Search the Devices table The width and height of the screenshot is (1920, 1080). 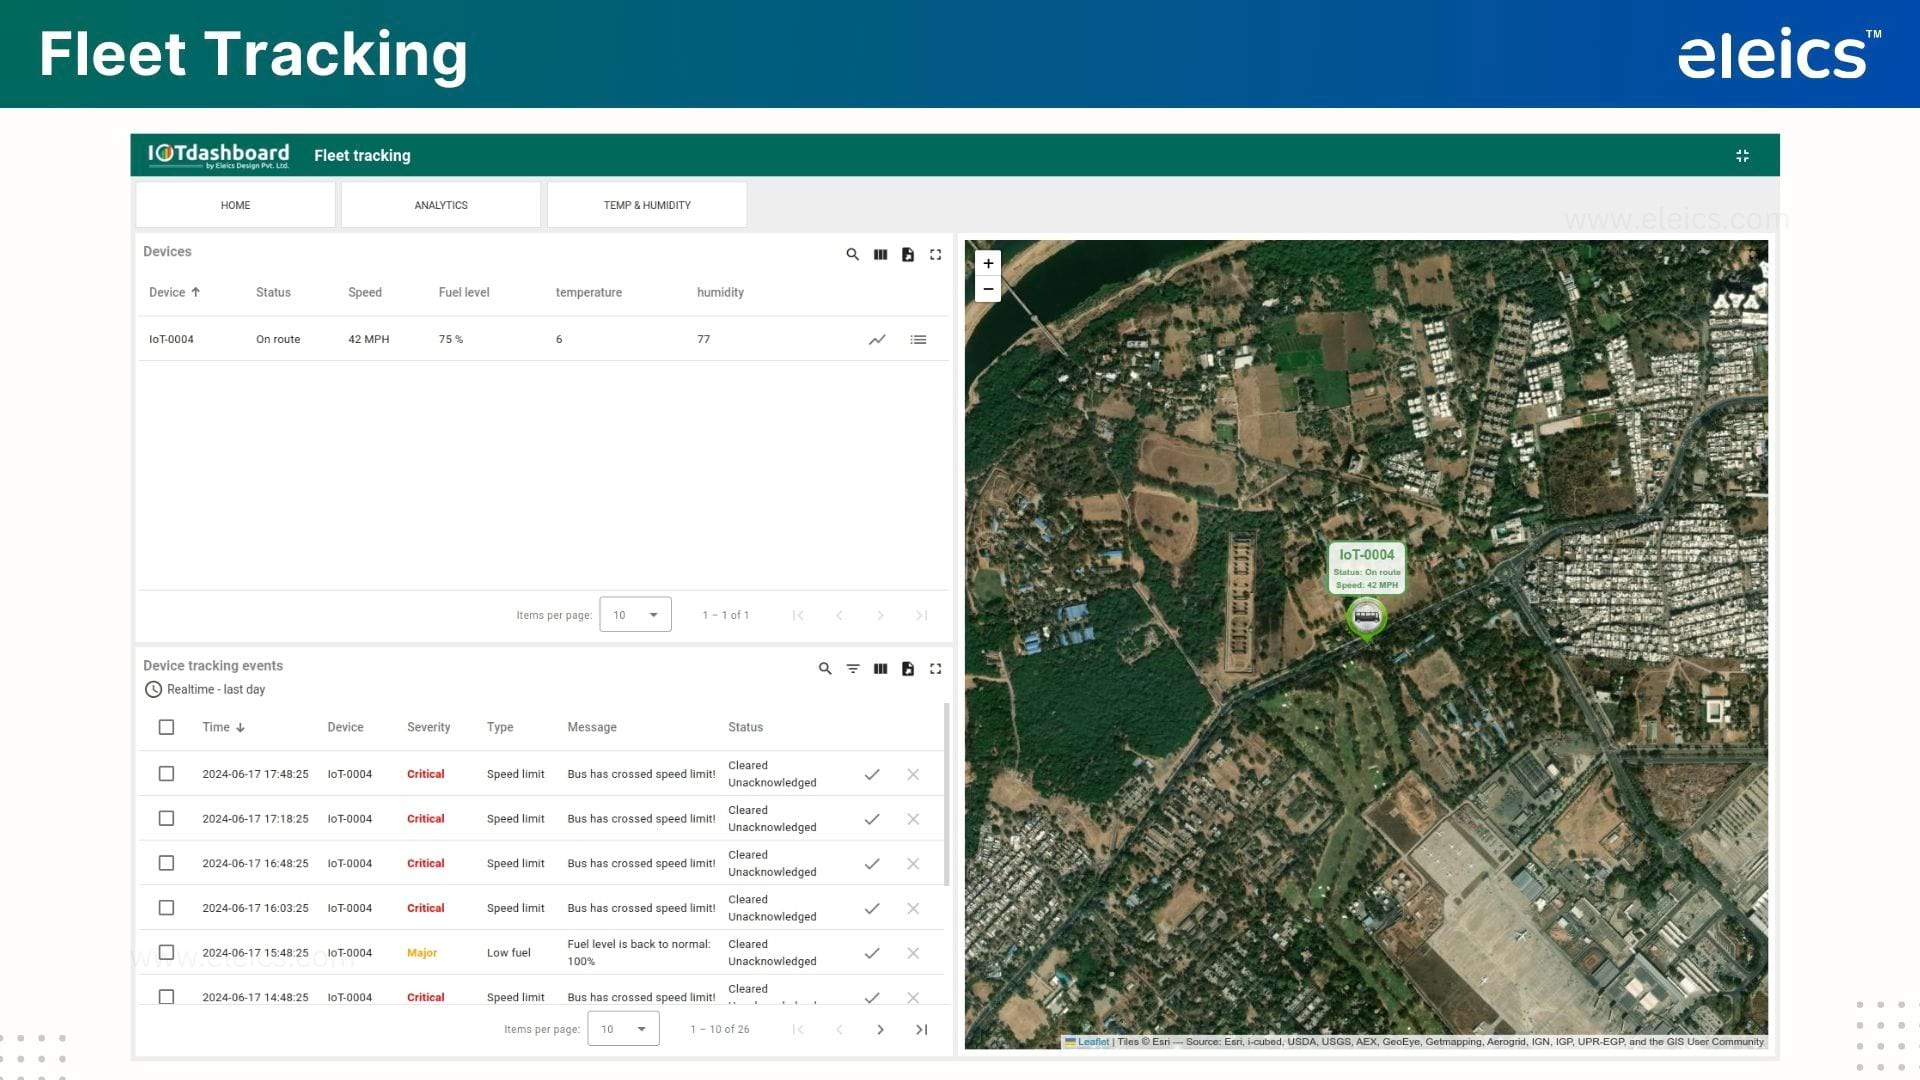852,255
